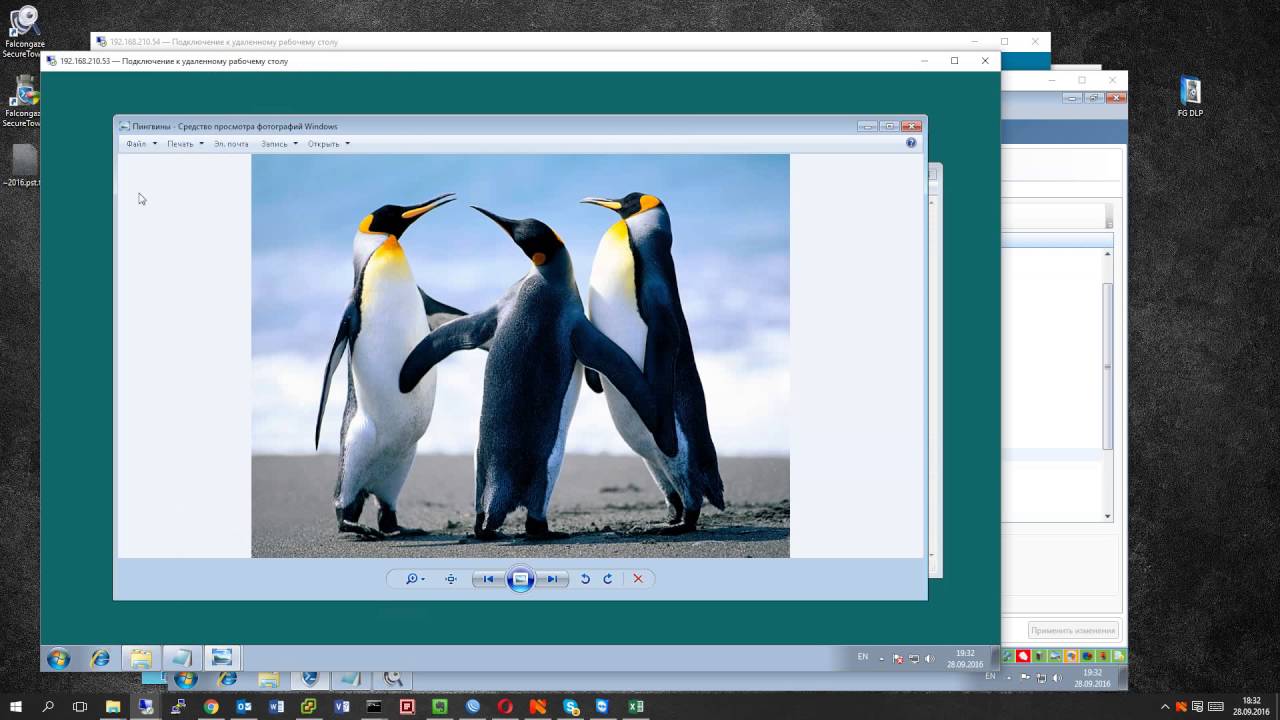Select the Photo Viewer button on remote taskbar

[222, 658]
